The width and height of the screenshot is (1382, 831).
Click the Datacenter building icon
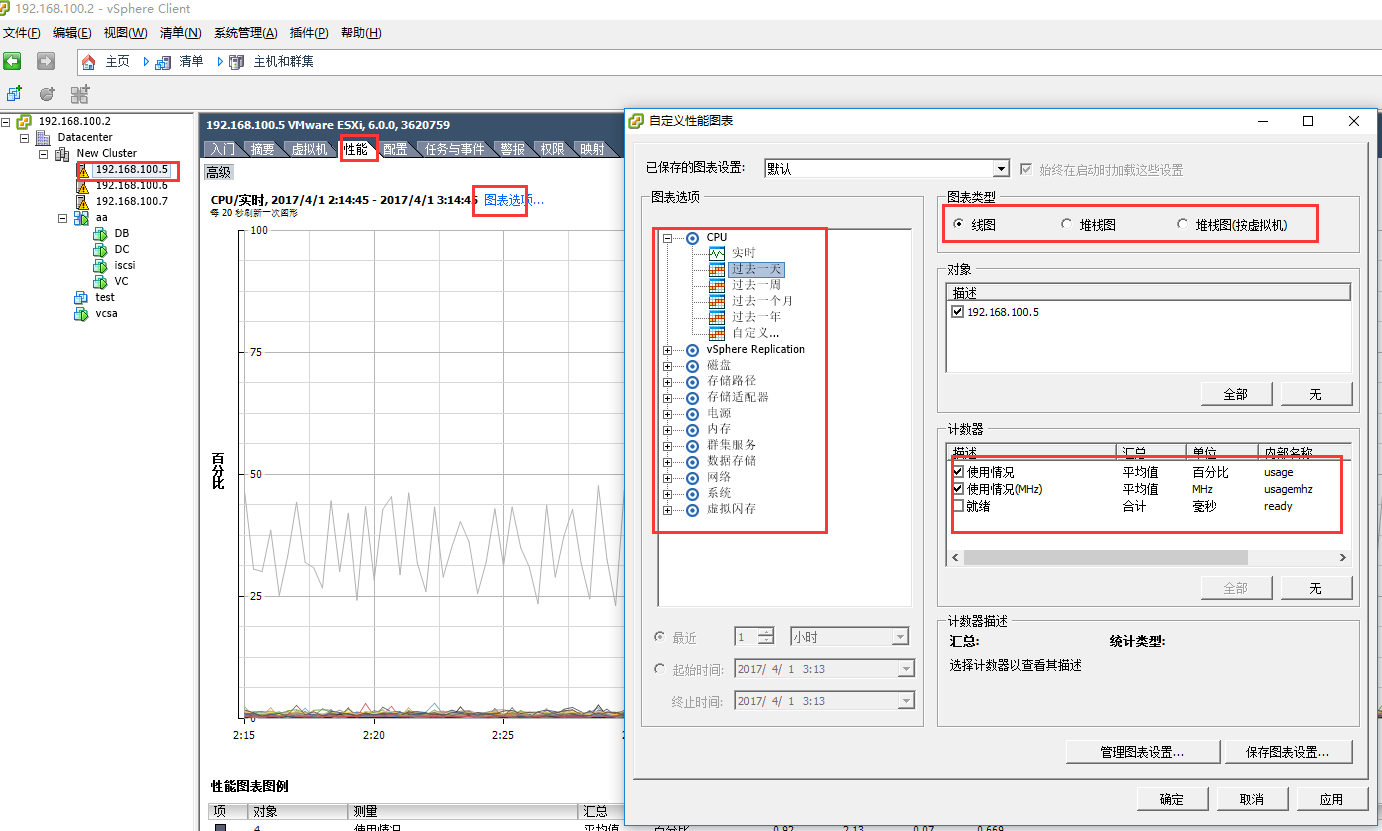click(x=43, y=137)
